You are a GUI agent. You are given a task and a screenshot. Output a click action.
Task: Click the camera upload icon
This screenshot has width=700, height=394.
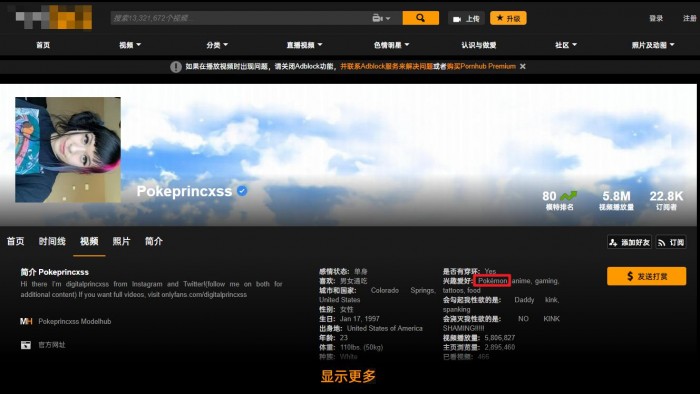click(457, 19)
